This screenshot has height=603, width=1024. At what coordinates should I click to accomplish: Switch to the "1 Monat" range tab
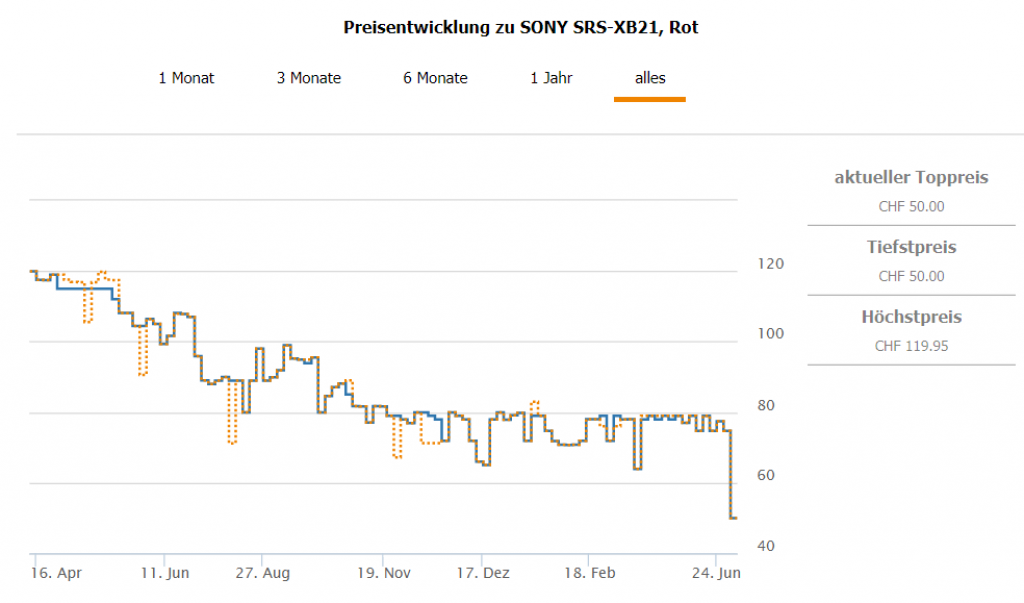[x=186, y=78]
